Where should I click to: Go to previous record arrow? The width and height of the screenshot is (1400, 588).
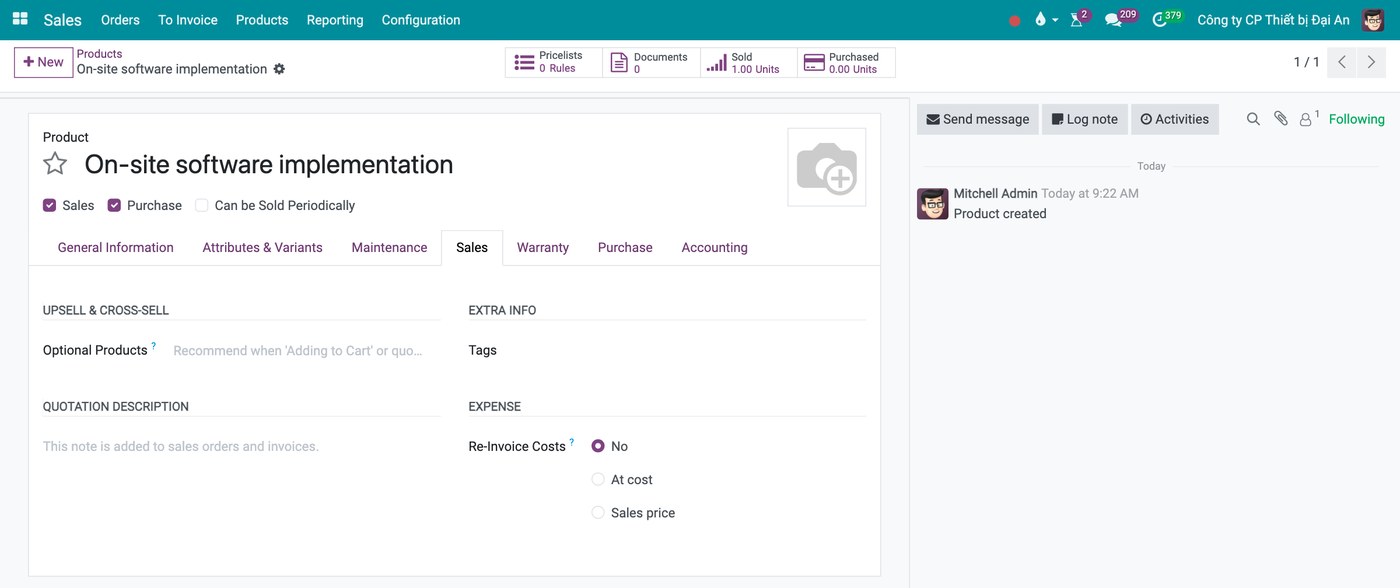1342,62
